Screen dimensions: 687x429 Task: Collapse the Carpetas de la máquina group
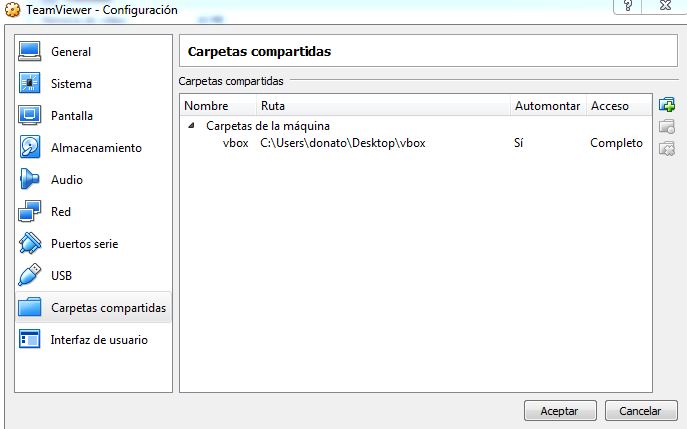191,126
